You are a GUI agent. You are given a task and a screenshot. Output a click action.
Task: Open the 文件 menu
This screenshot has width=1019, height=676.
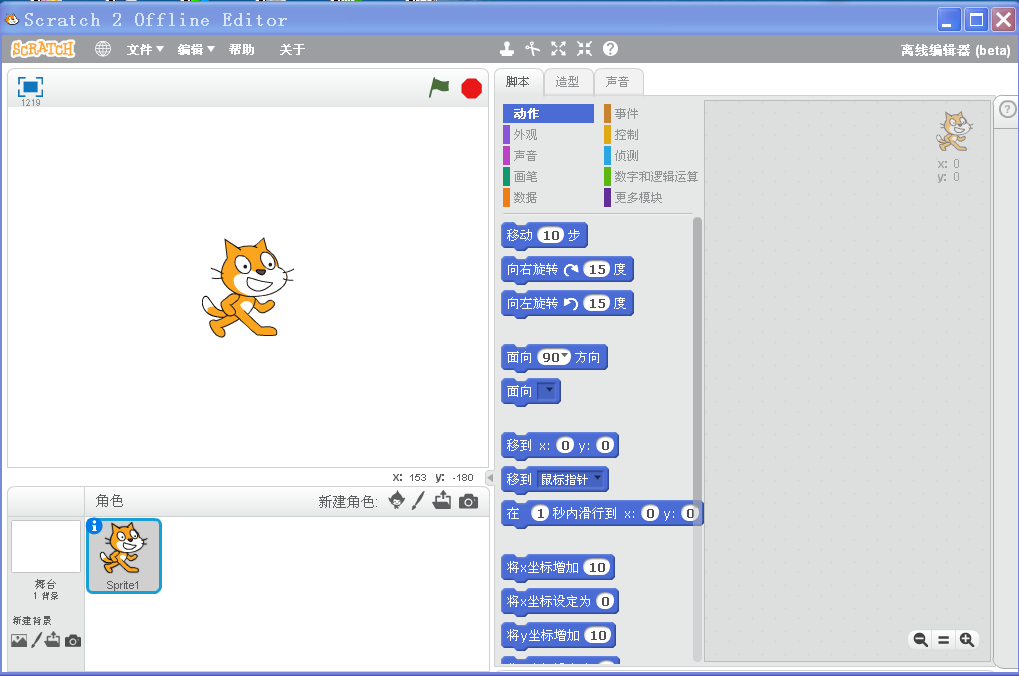click(x=145, y=49)
